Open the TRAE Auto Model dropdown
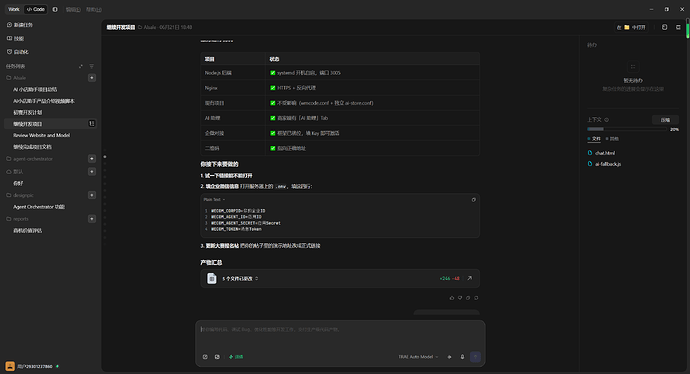This screenshot has height=374, width=690. 418,357
